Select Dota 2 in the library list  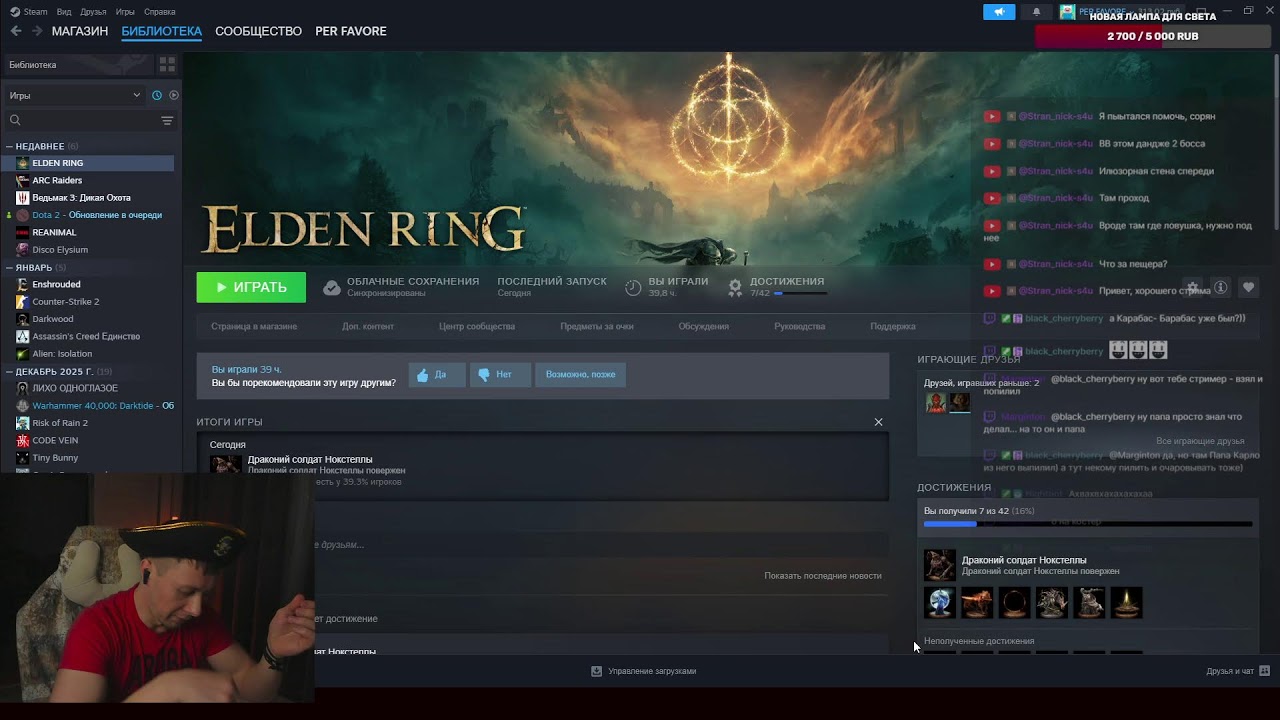click(x=90, y=215)
